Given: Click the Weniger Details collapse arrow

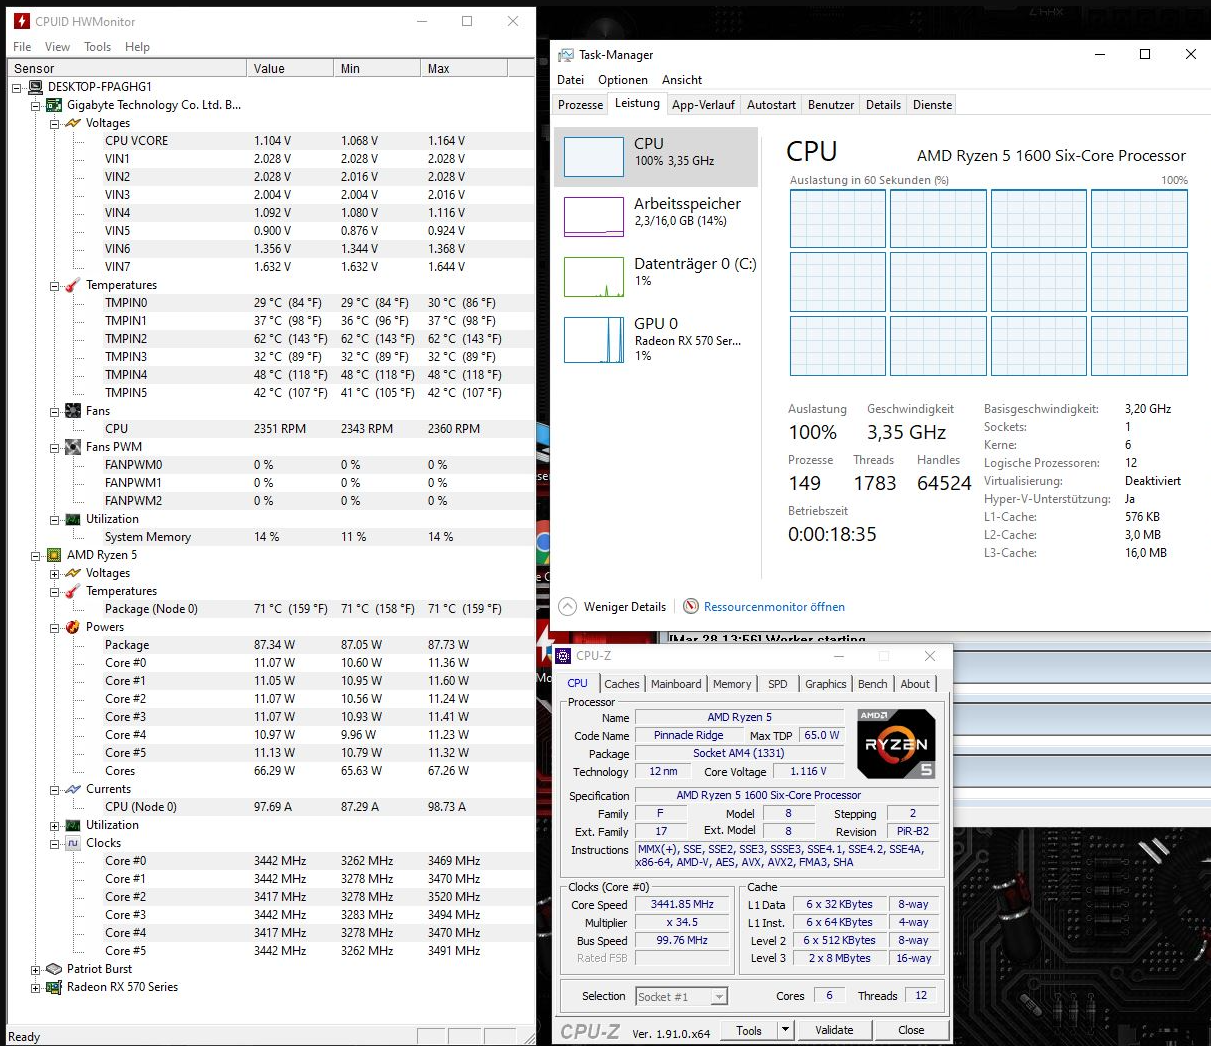Looking at the screenshot, I should click(x=568, y=606).
